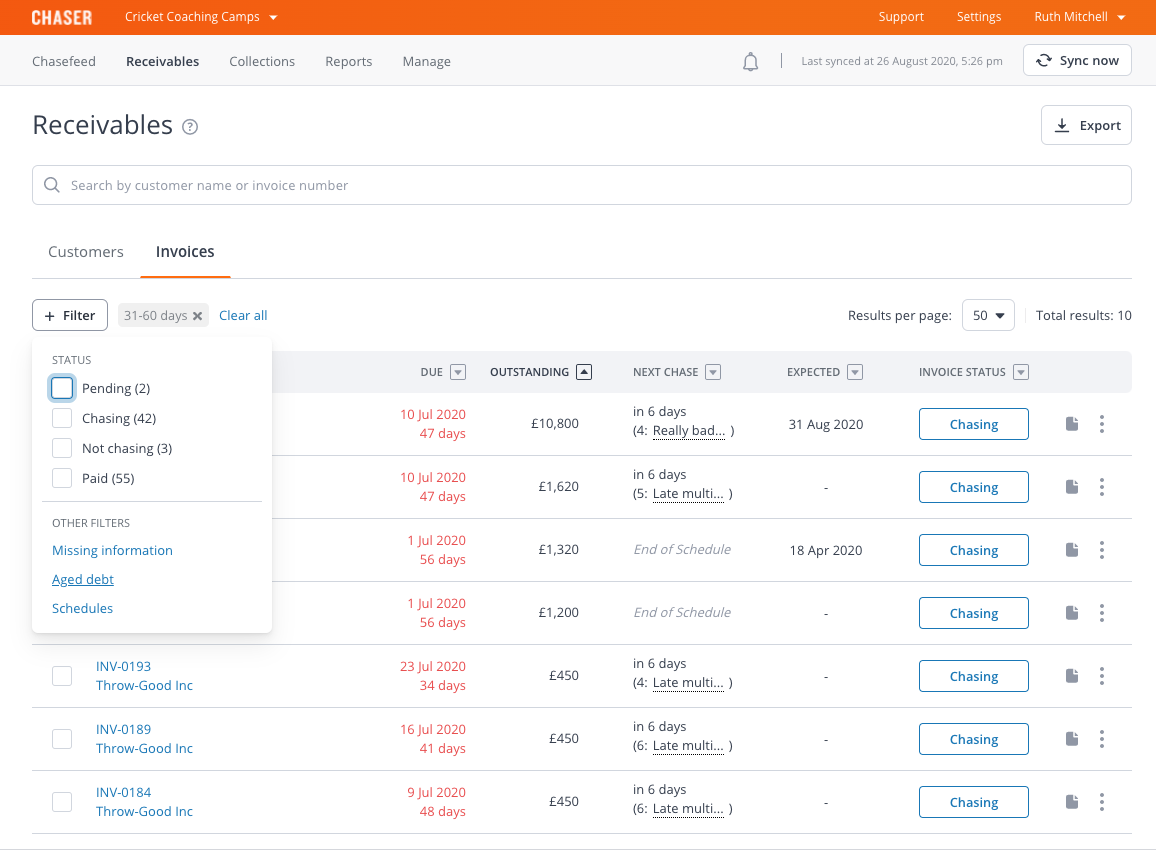Image resolution: width=1156 pixels, height=850 pixels.
Task: Remove the 31-60 days filter chip
Action: coord(198,316)
